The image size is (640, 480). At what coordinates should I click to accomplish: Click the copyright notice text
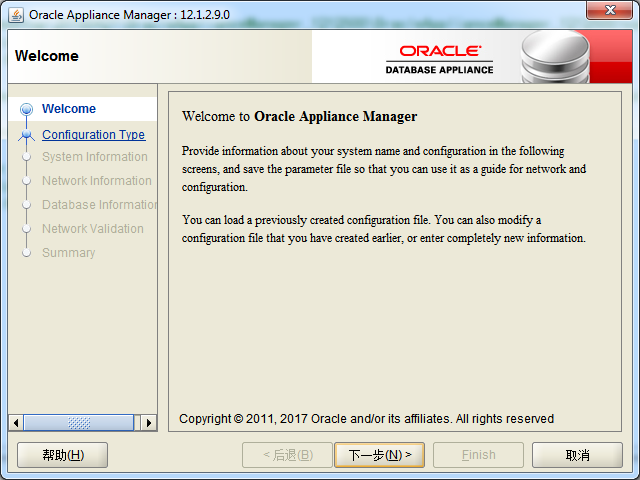(366, 418)
